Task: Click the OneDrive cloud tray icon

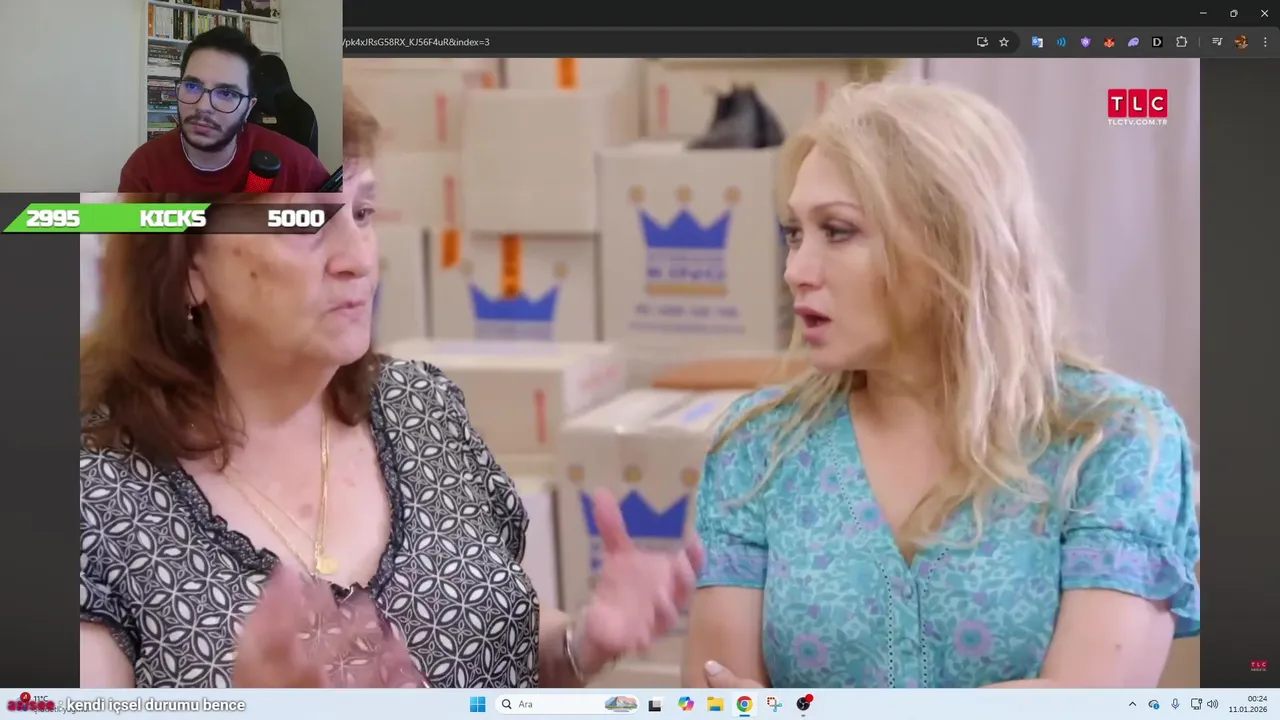Action: 1154,704
